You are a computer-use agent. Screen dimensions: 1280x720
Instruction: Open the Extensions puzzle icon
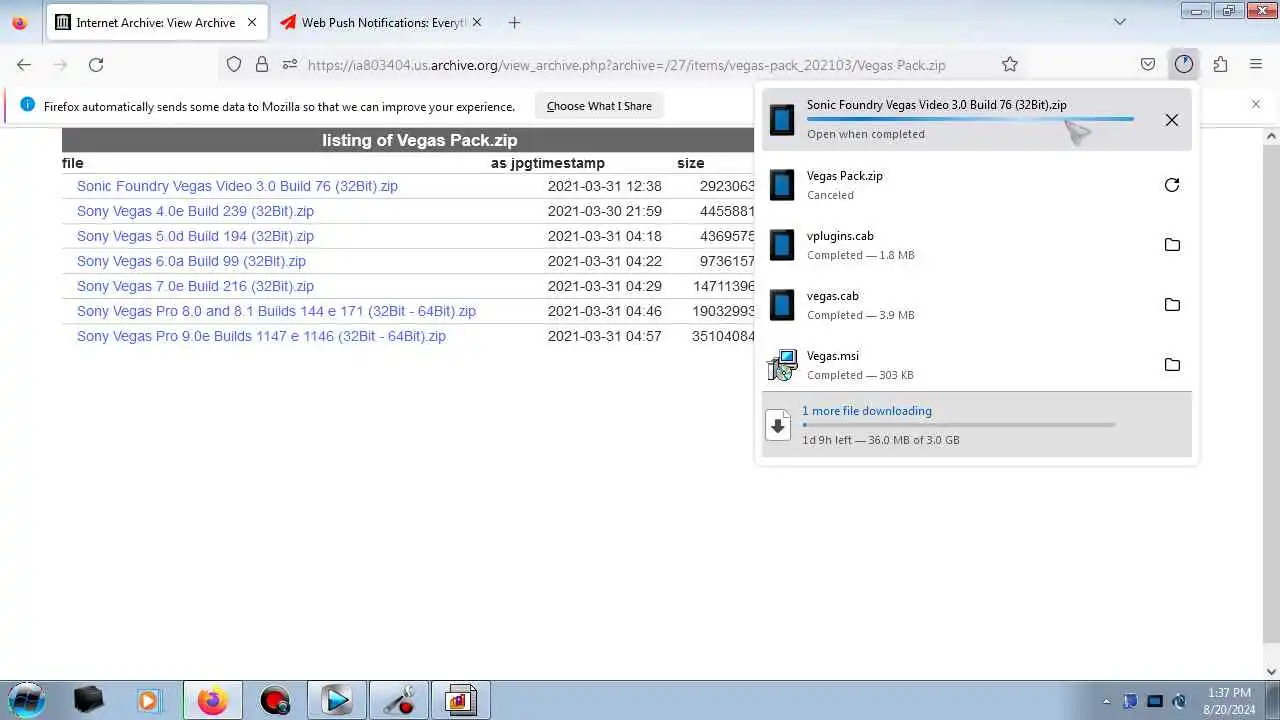1220,64
